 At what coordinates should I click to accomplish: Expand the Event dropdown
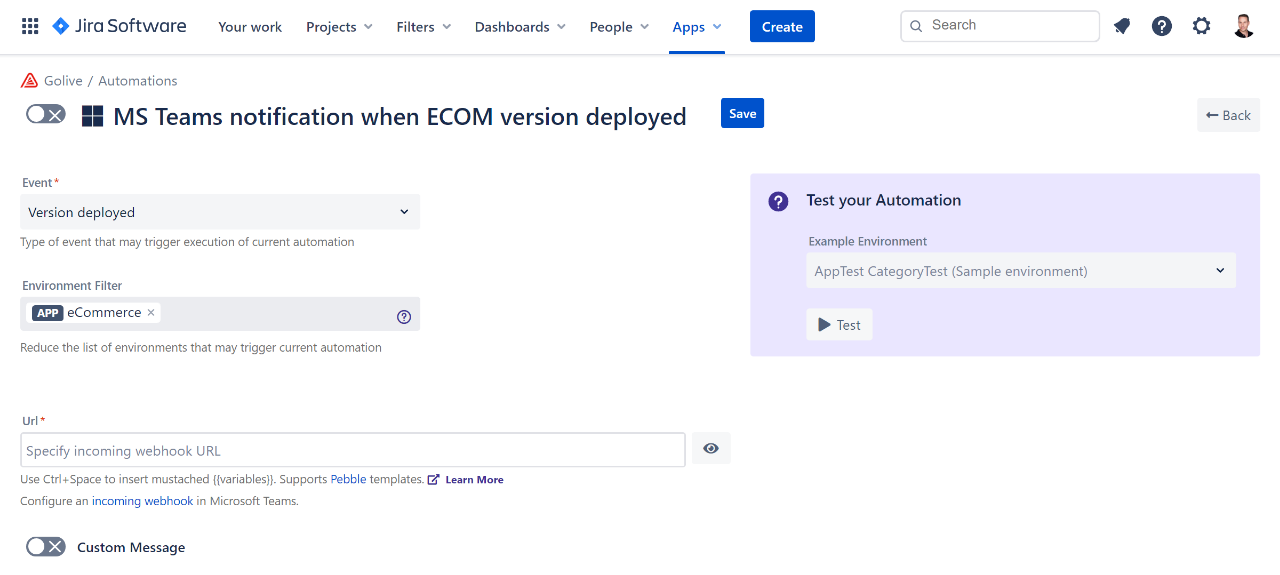pyautogui.click(x=220, y=212)
